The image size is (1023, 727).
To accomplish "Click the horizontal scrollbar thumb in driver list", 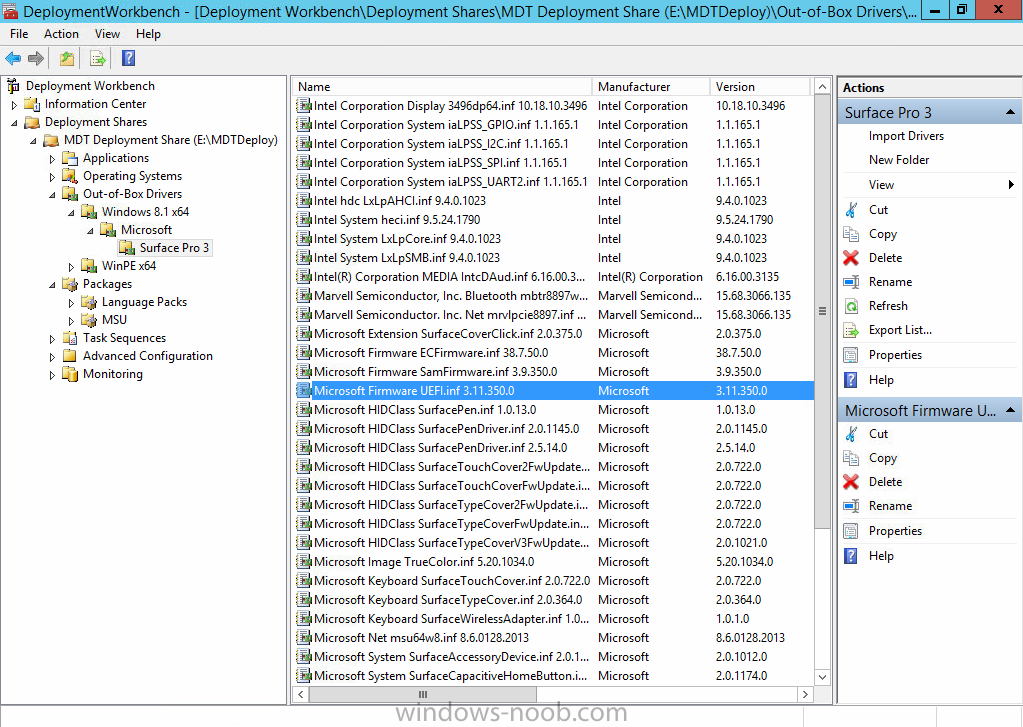I will pos(423,694).
